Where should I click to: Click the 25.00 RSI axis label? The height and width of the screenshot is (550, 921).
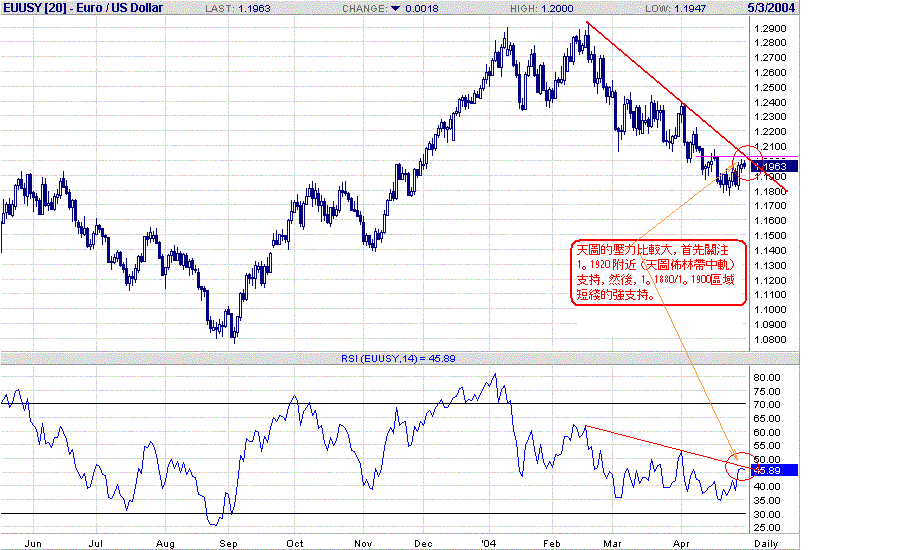pyautogui.click(x=767, y=528)
